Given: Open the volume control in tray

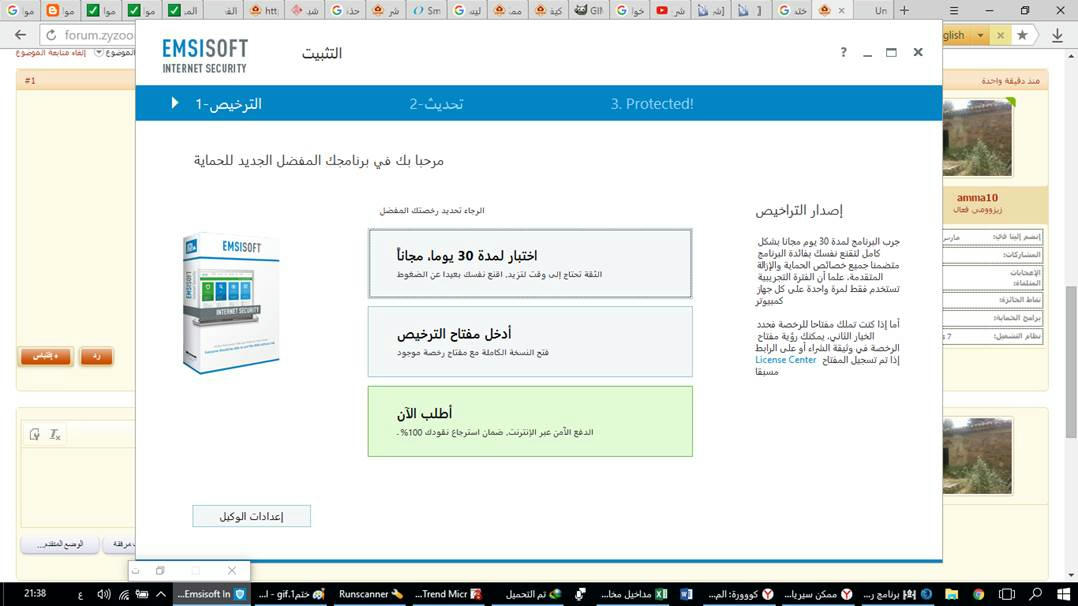Looking at the screenshot, I should tap(104, 594).
